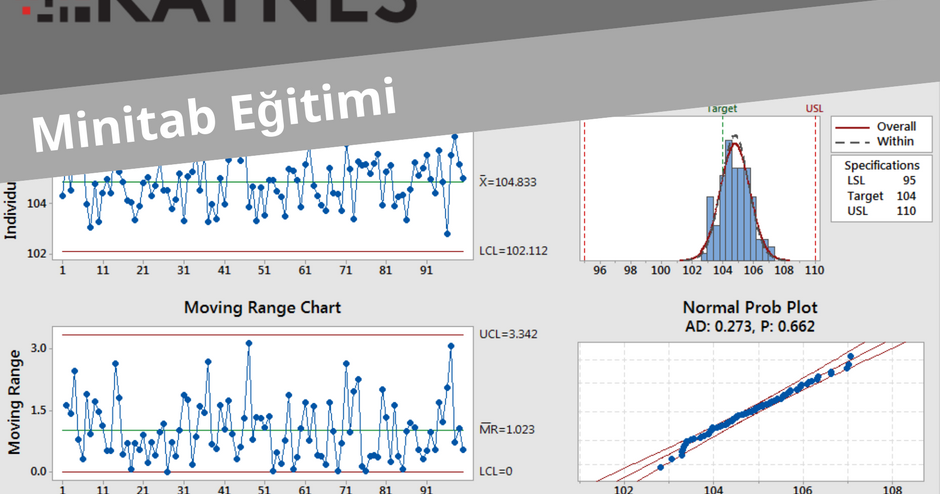Image resolution: width=940 pixels, height=494 pixels.
Task: Select the "Normal Prob Plot" title
Action: [750, 308]
